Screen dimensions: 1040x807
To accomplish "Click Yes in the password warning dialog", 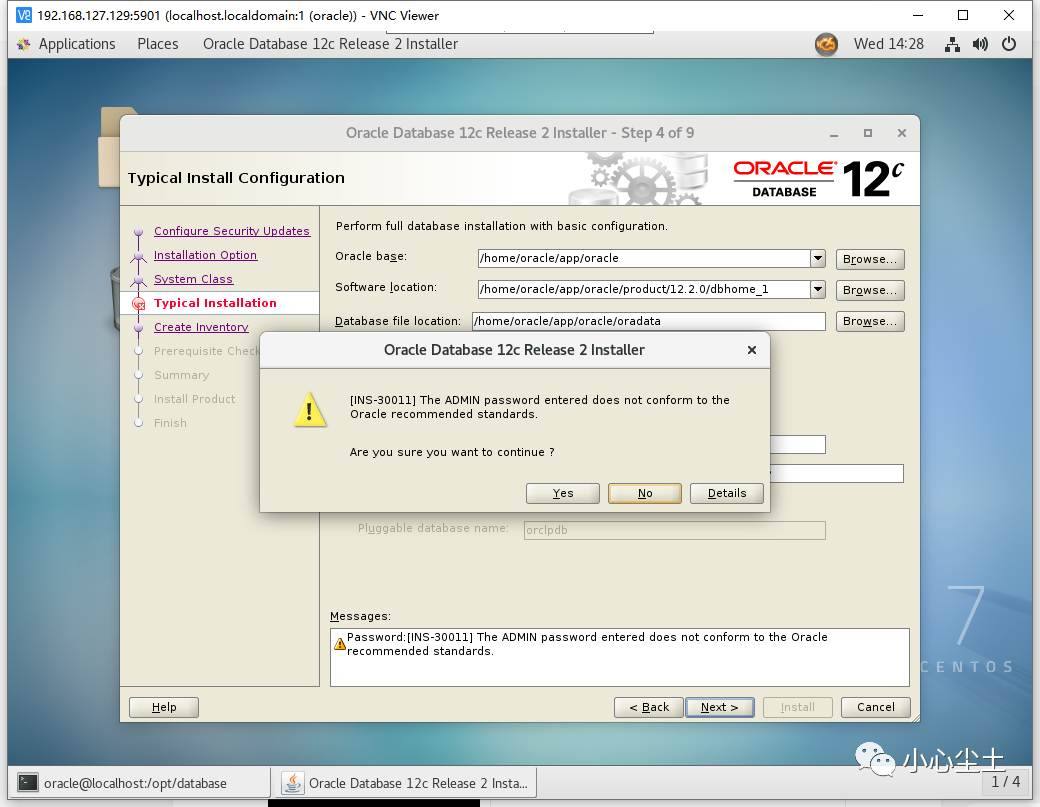I will [562, 493].
